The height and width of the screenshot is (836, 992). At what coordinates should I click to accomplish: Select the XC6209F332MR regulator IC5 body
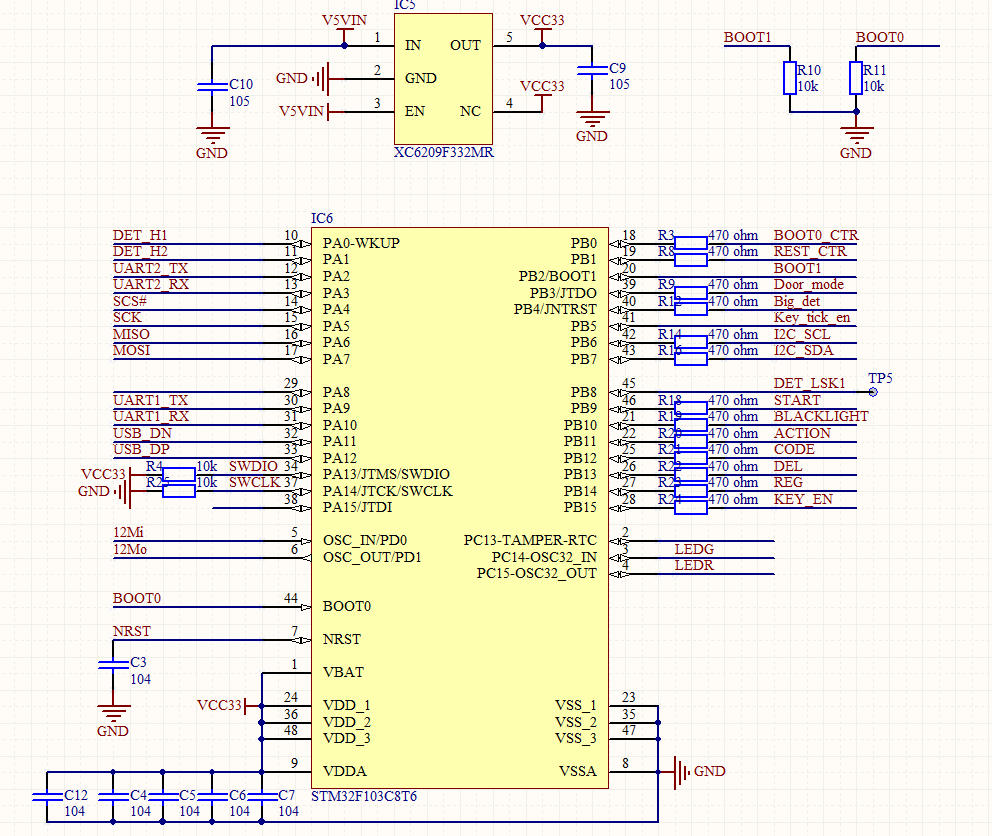443,79
